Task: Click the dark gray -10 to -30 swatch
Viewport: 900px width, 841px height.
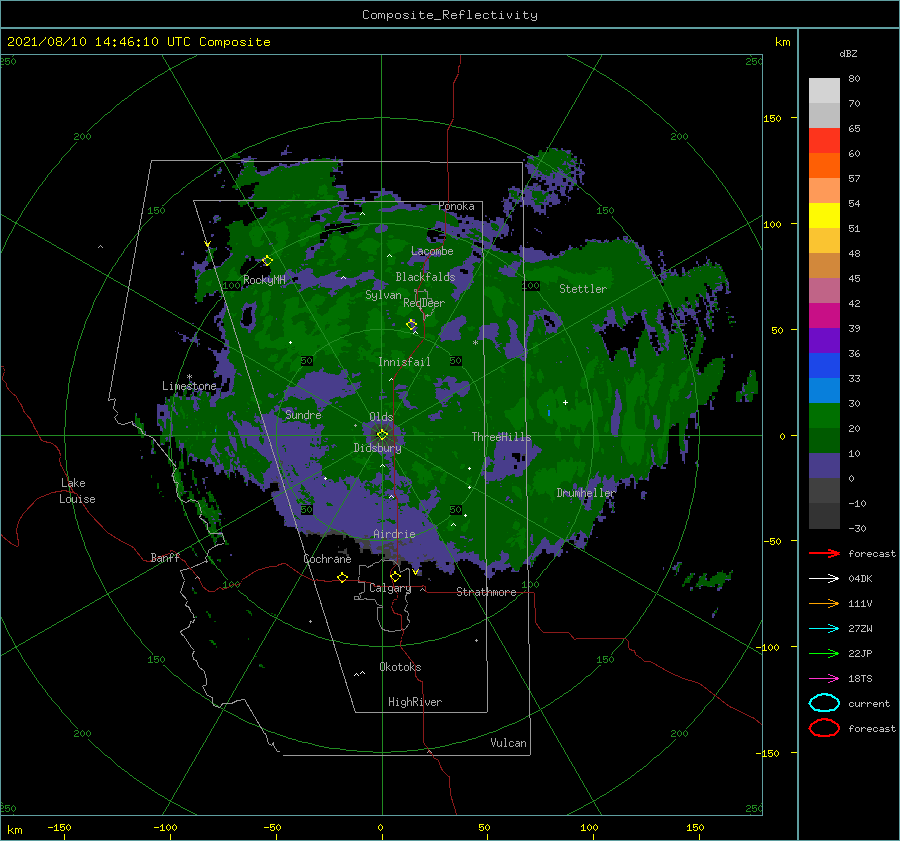Action: click(824, 516)
